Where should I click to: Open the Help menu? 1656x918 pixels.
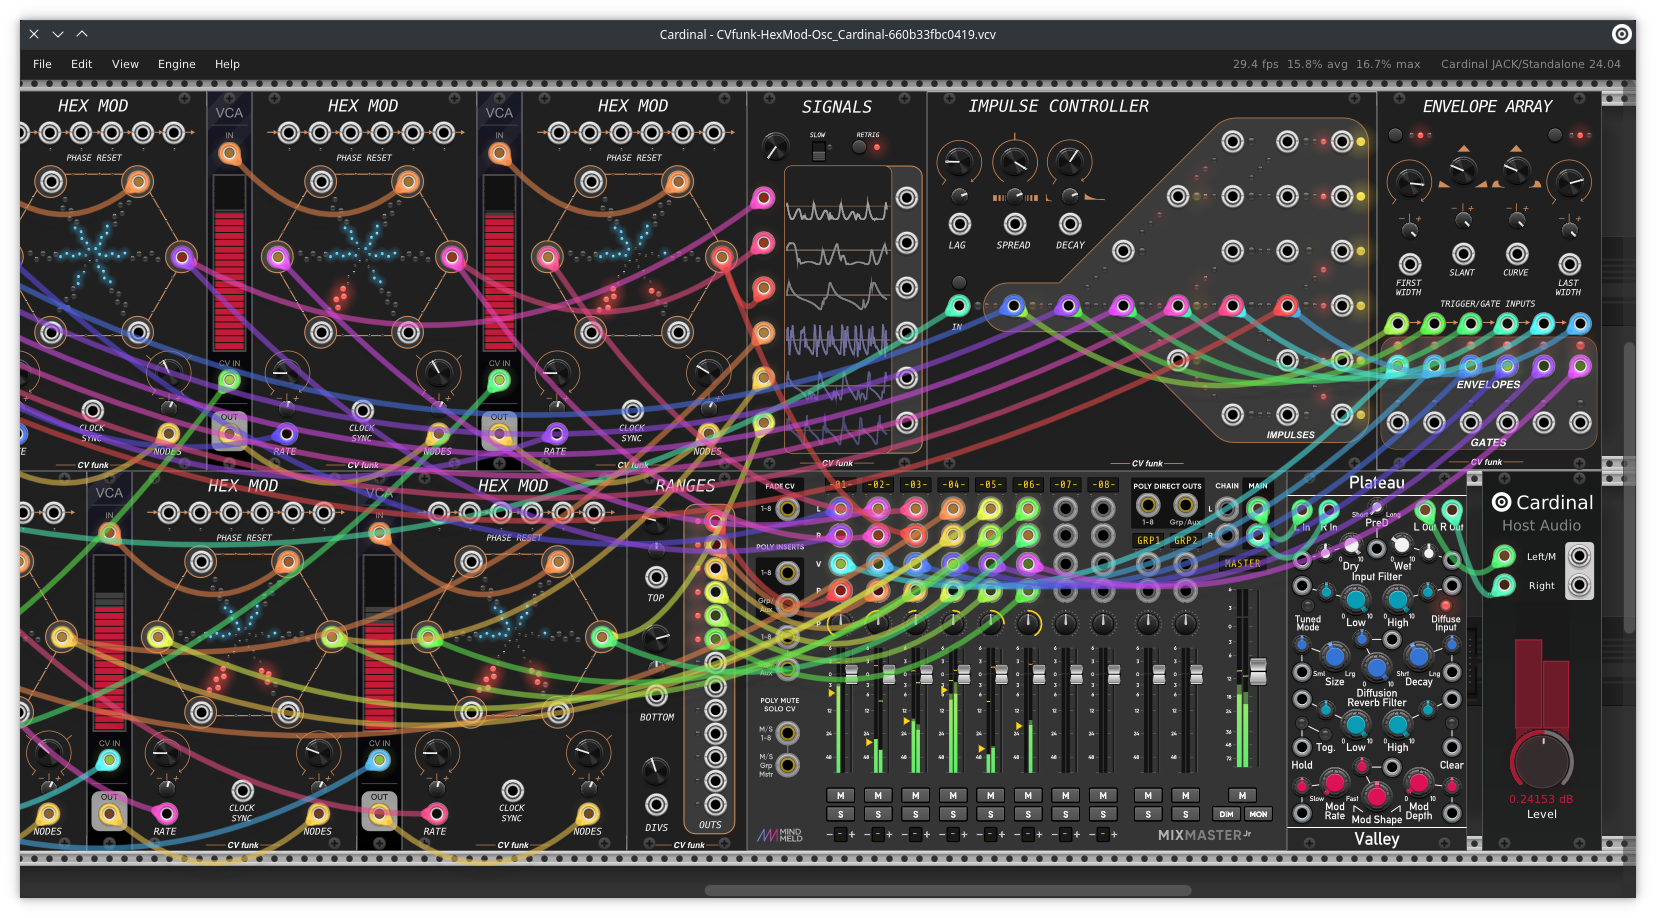[227, 64]
